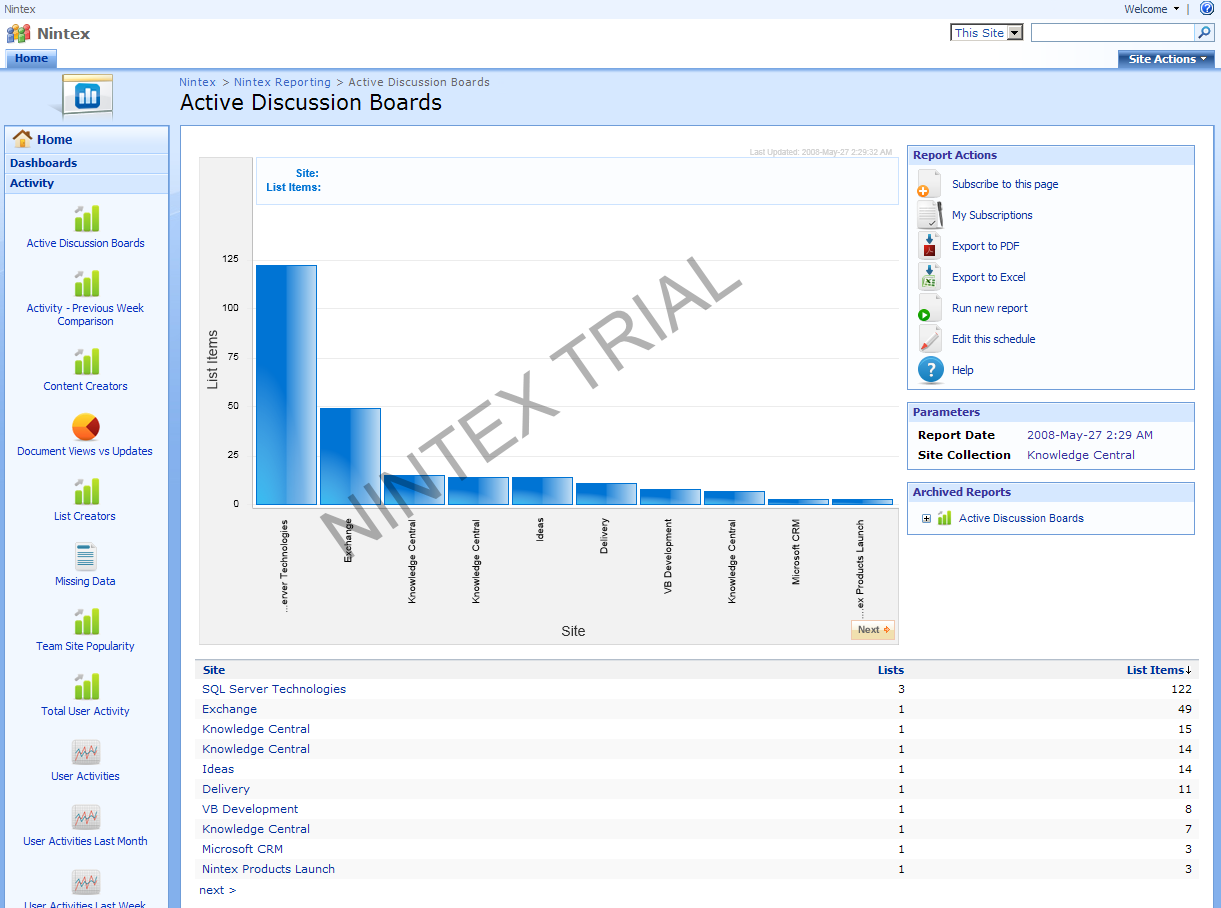Click the search magnifier button

[x=1204, y=33]
